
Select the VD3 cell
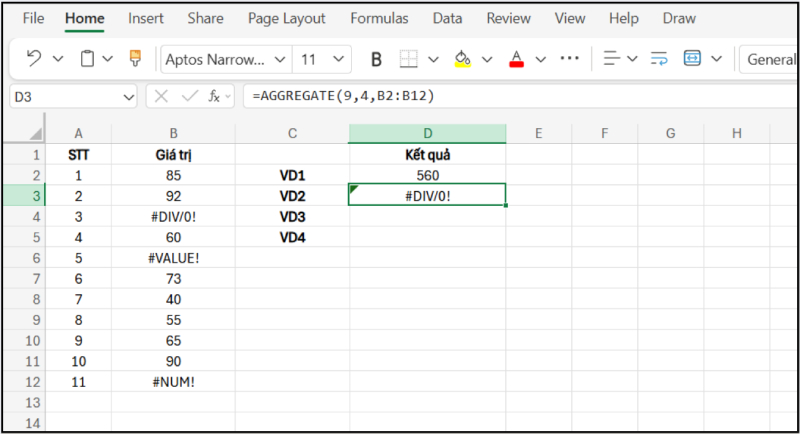[x=292, y=217]
